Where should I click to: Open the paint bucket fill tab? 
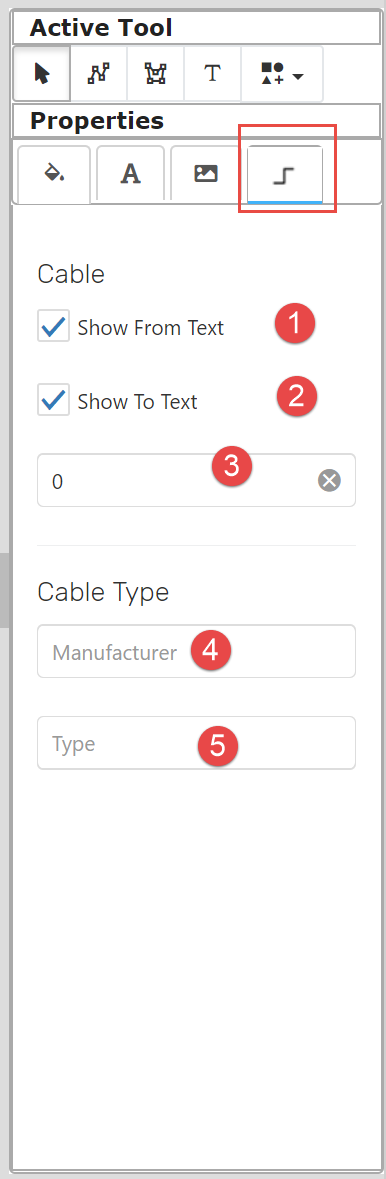[53, 174]
